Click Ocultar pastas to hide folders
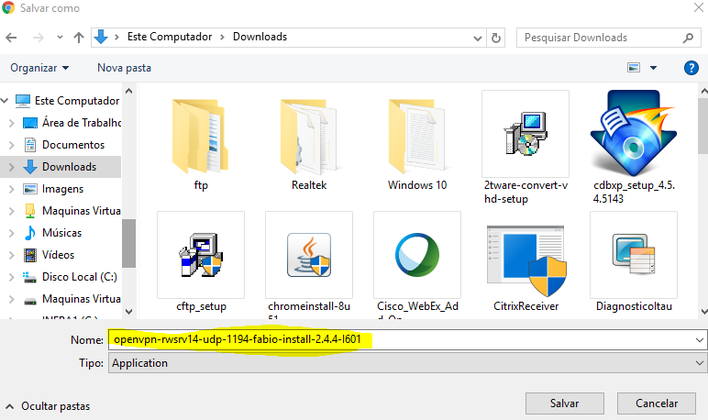 point(48,406)
